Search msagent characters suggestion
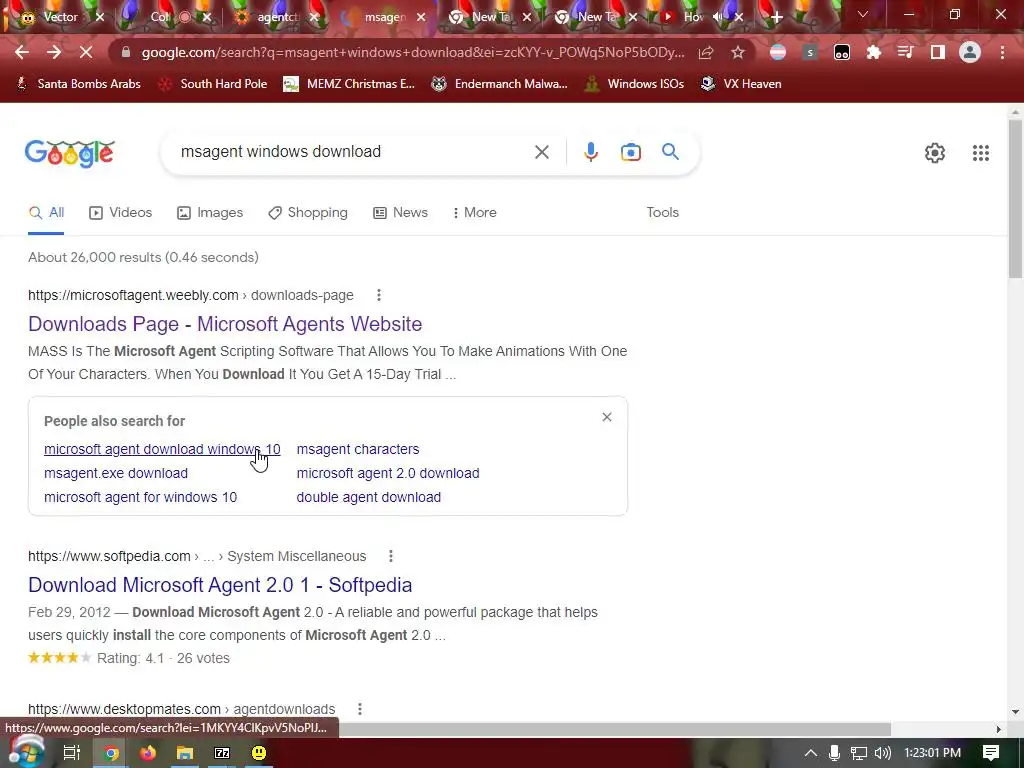The height and width of the screenshot is (768, 1024). pyautogui.click(x=358, y=449)
